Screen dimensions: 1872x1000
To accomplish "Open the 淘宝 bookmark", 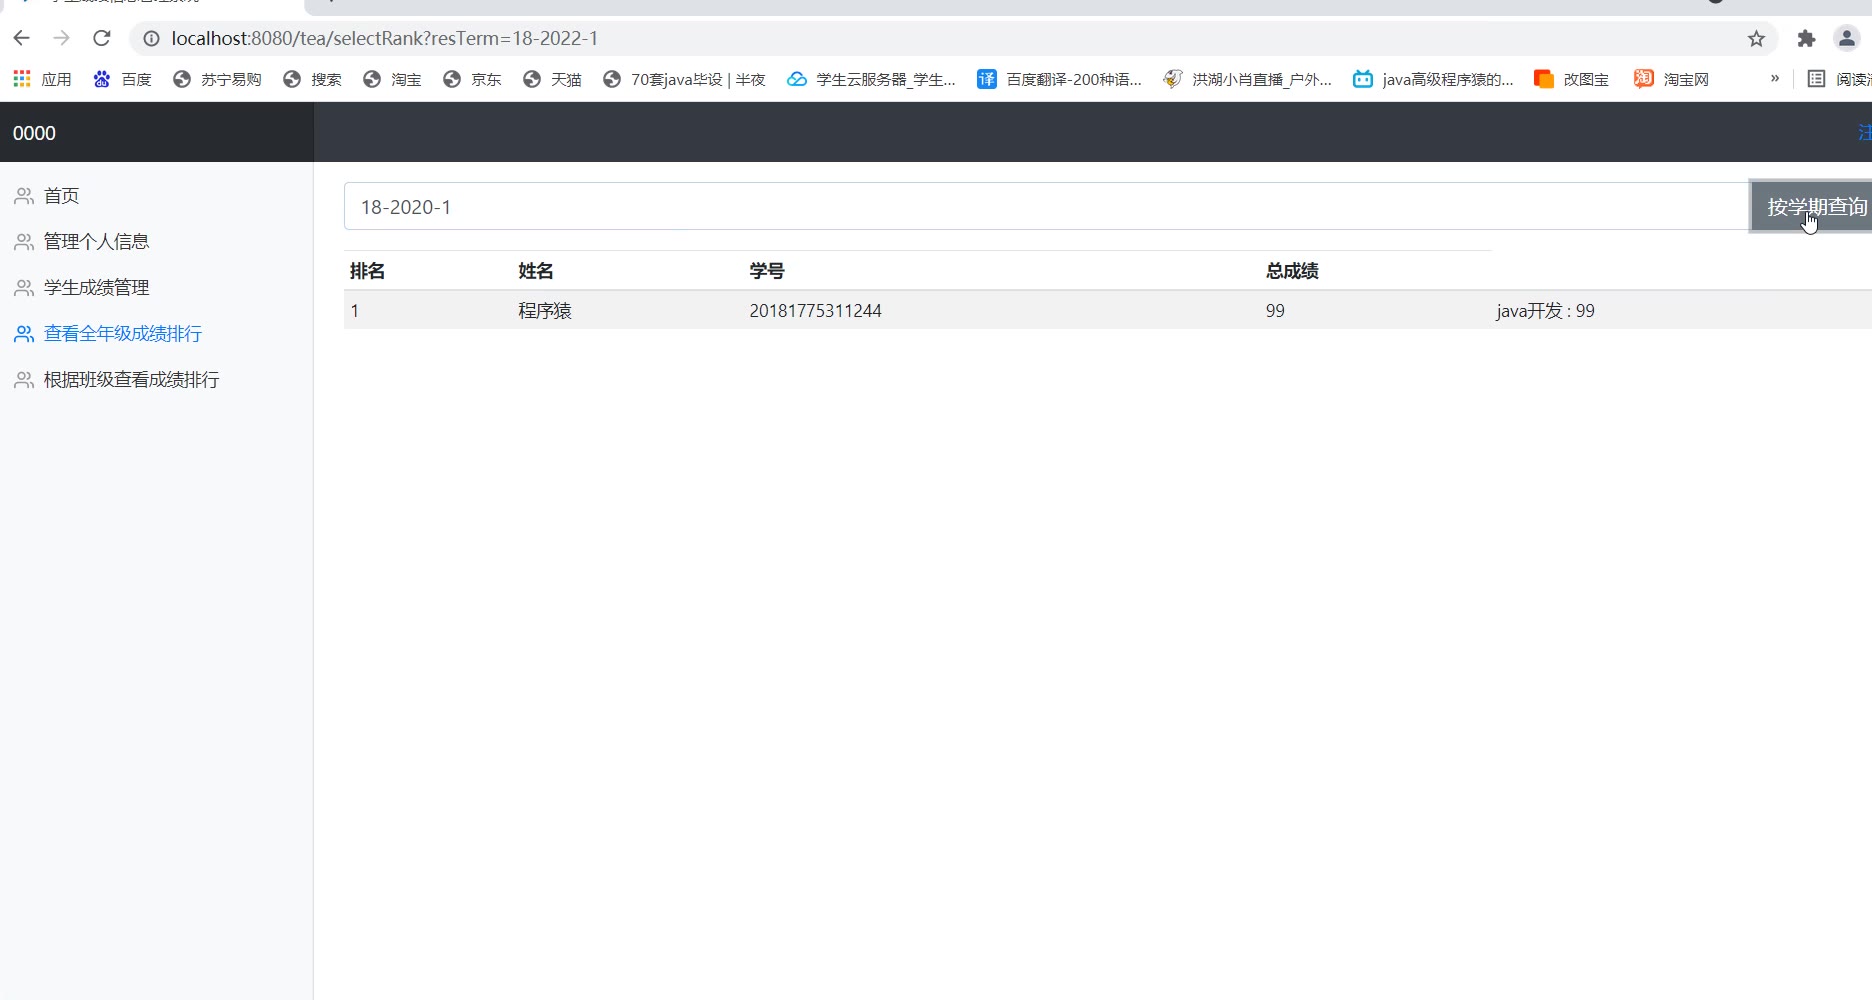I will 392,79.
